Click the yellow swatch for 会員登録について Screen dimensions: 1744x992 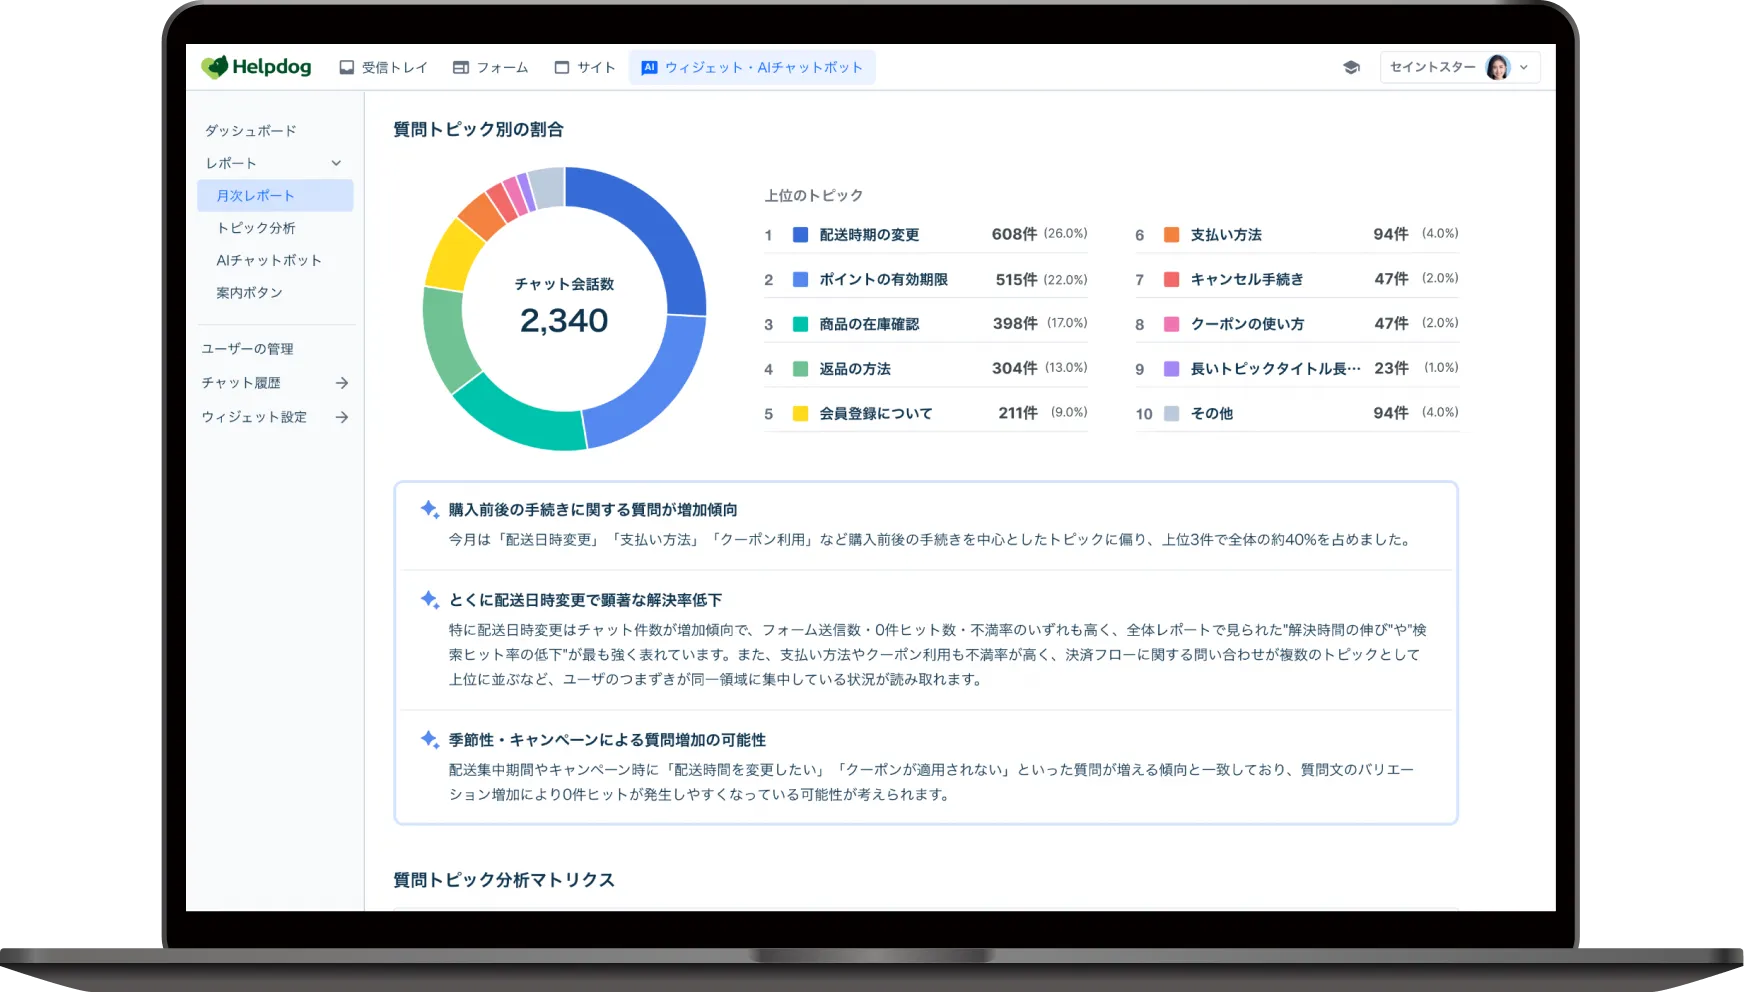(800, 413)
